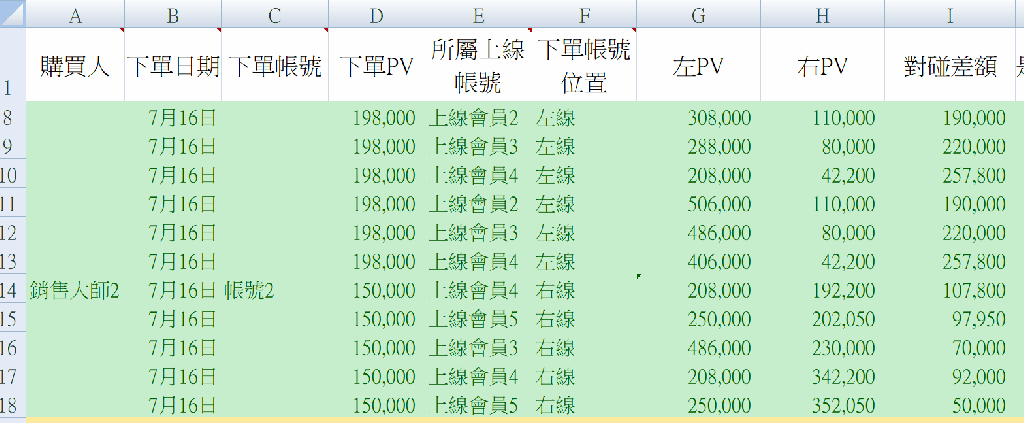This screenshot has width=1024, height=423.
Task: Click the 下單帳號 header cell
Action: [x=275, y=64]
